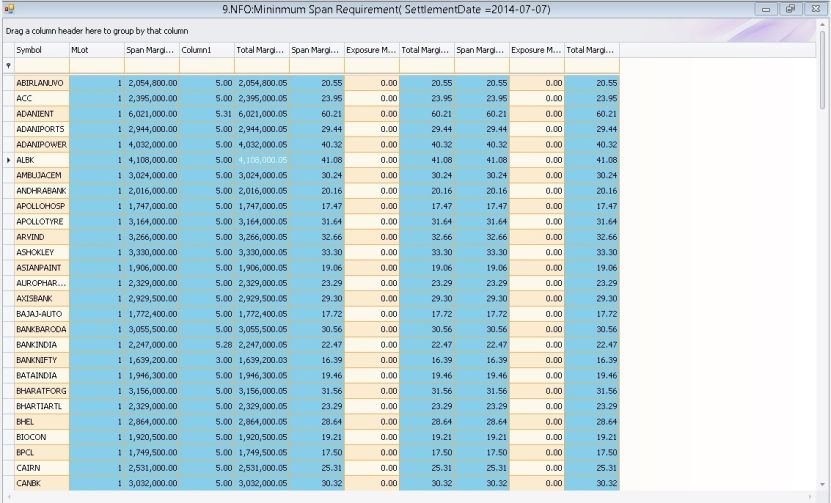Screen dimensions: 831x503
Task: Click the filter box under the Column1 header
Action: point(207,66)
